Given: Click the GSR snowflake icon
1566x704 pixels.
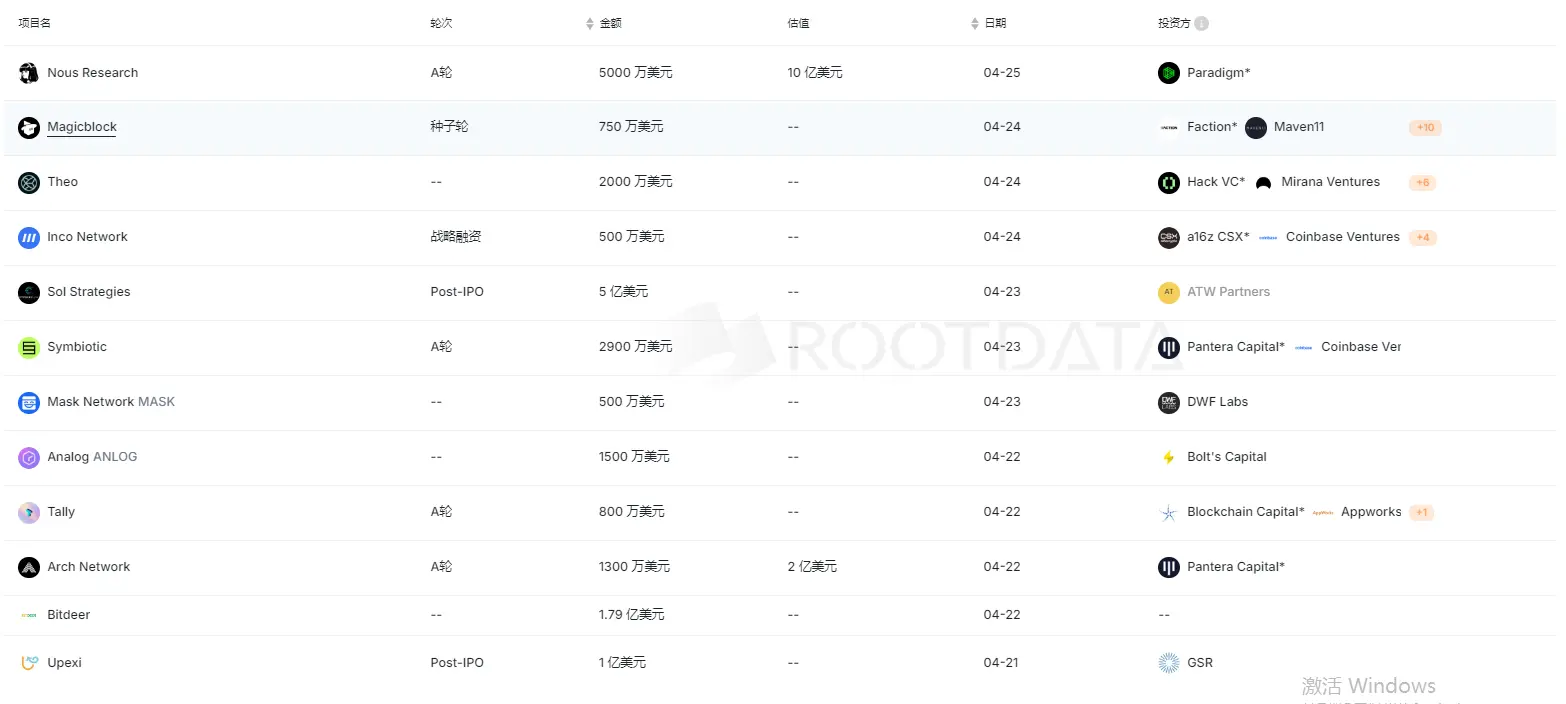Looking at the screenshot, I should pos(1168,662).
